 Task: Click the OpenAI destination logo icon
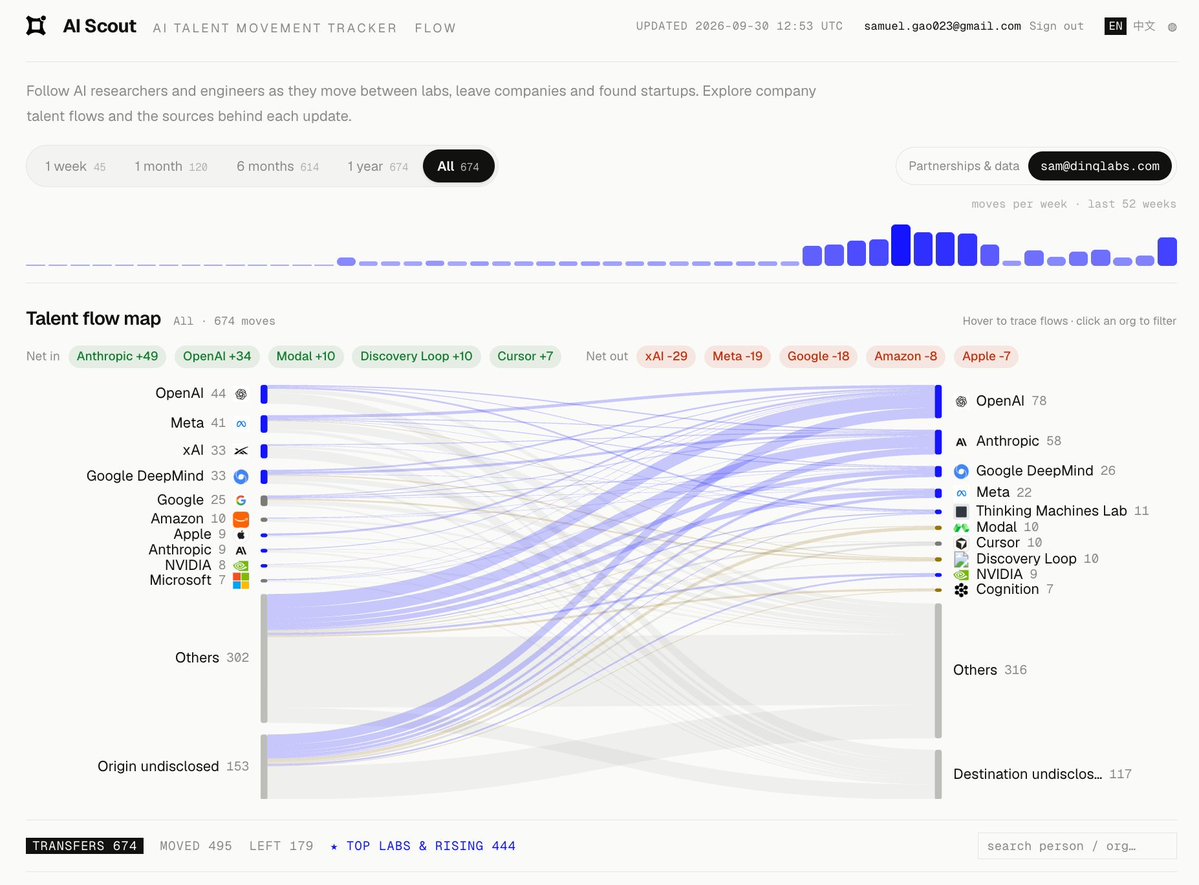tap(961, 402)
